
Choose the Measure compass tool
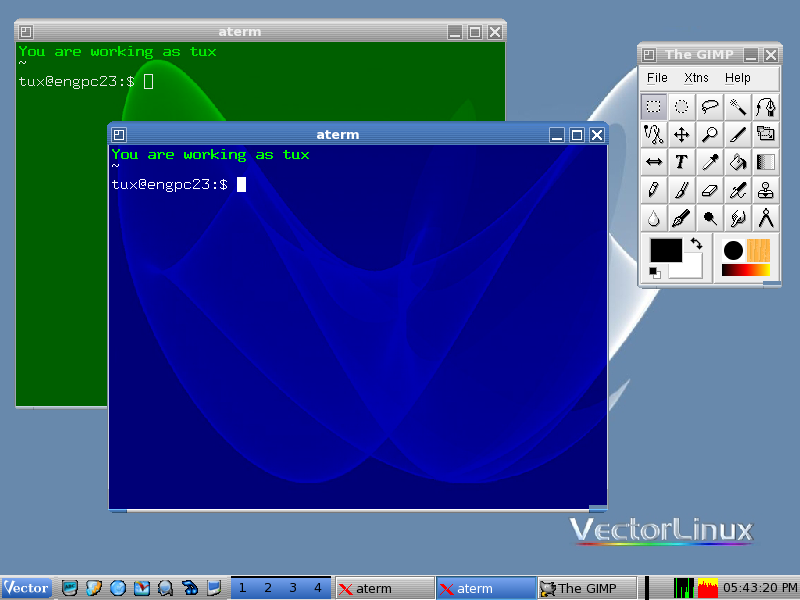coord(766,218)
